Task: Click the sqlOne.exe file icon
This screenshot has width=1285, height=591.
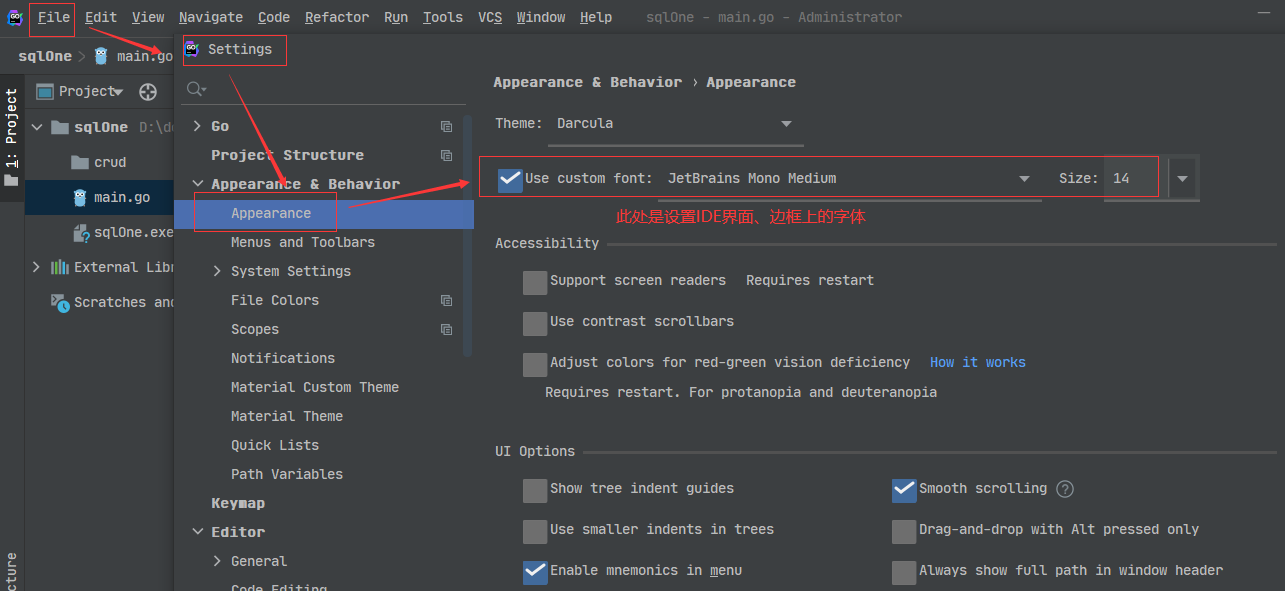Action: pos(81,233)
